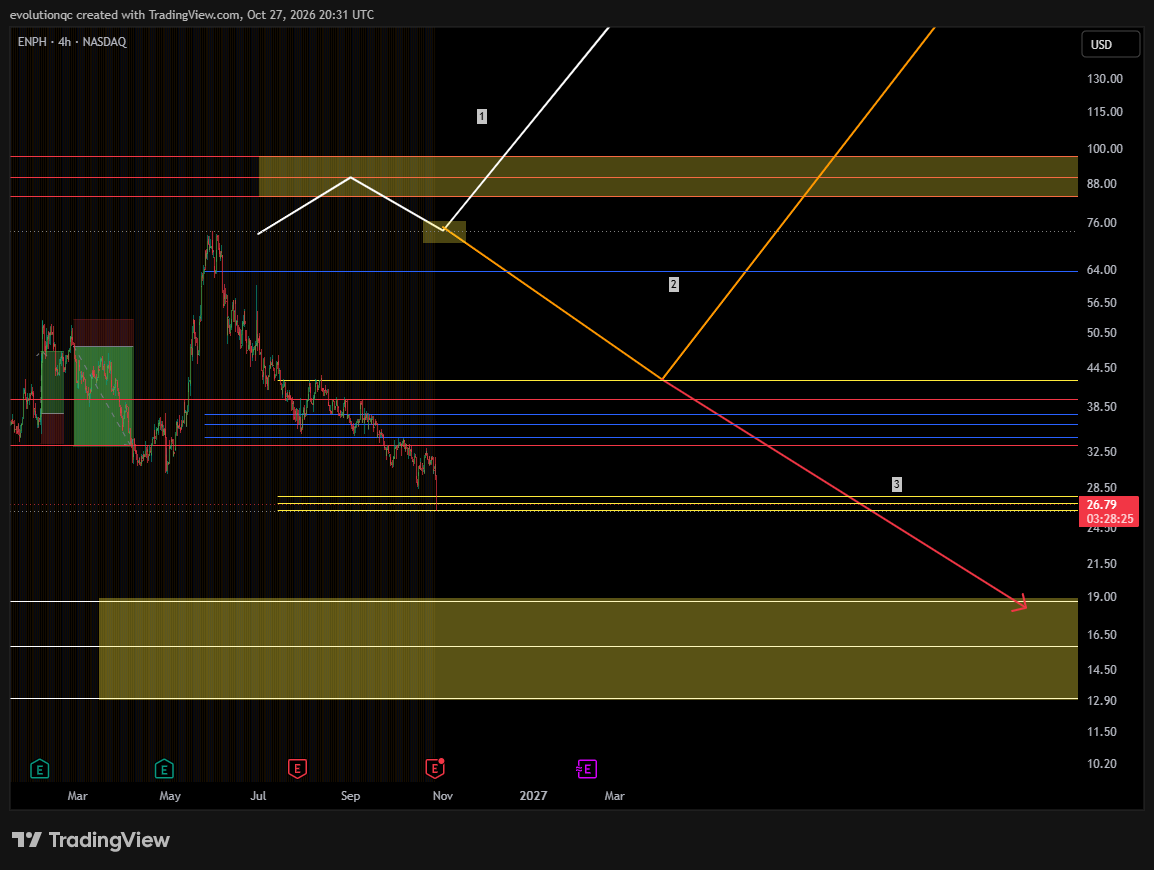Select the small yellow rectangle near 76.00
1154x870 pixels.
445,232
